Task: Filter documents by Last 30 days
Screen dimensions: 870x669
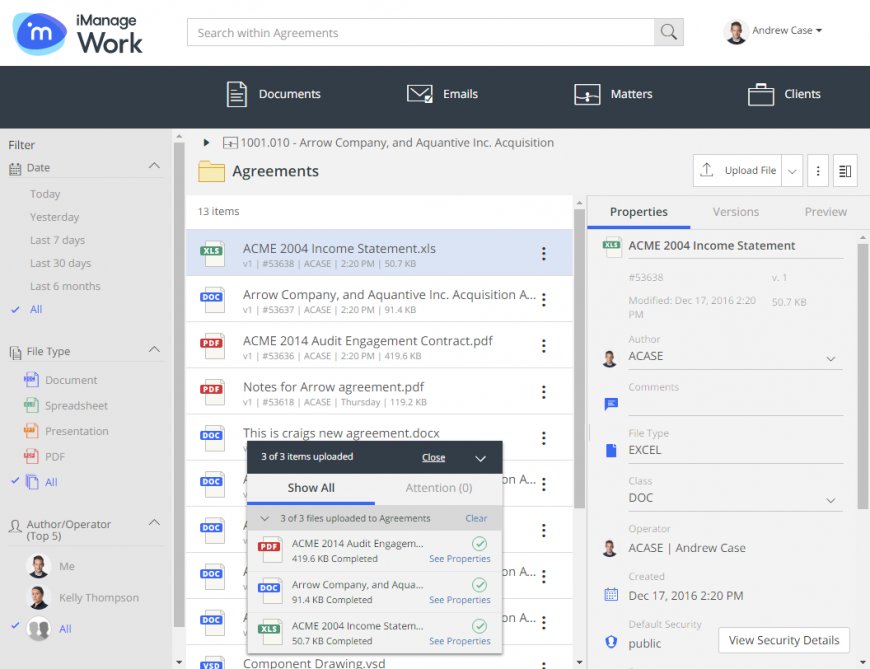Action: click(x=60, y=263)
